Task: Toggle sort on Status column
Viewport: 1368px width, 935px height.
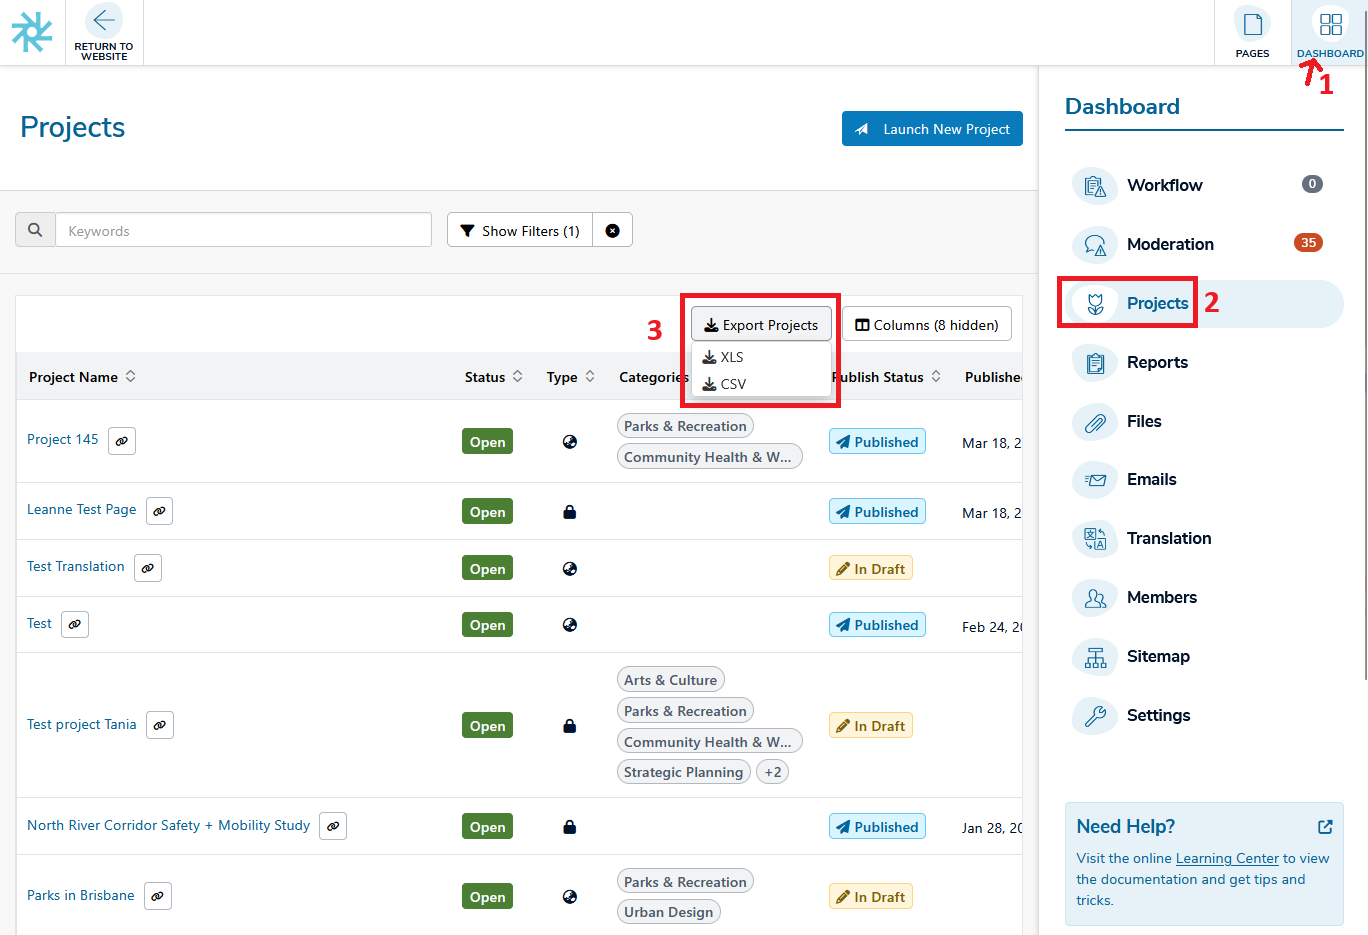Action: pos(517,377)
